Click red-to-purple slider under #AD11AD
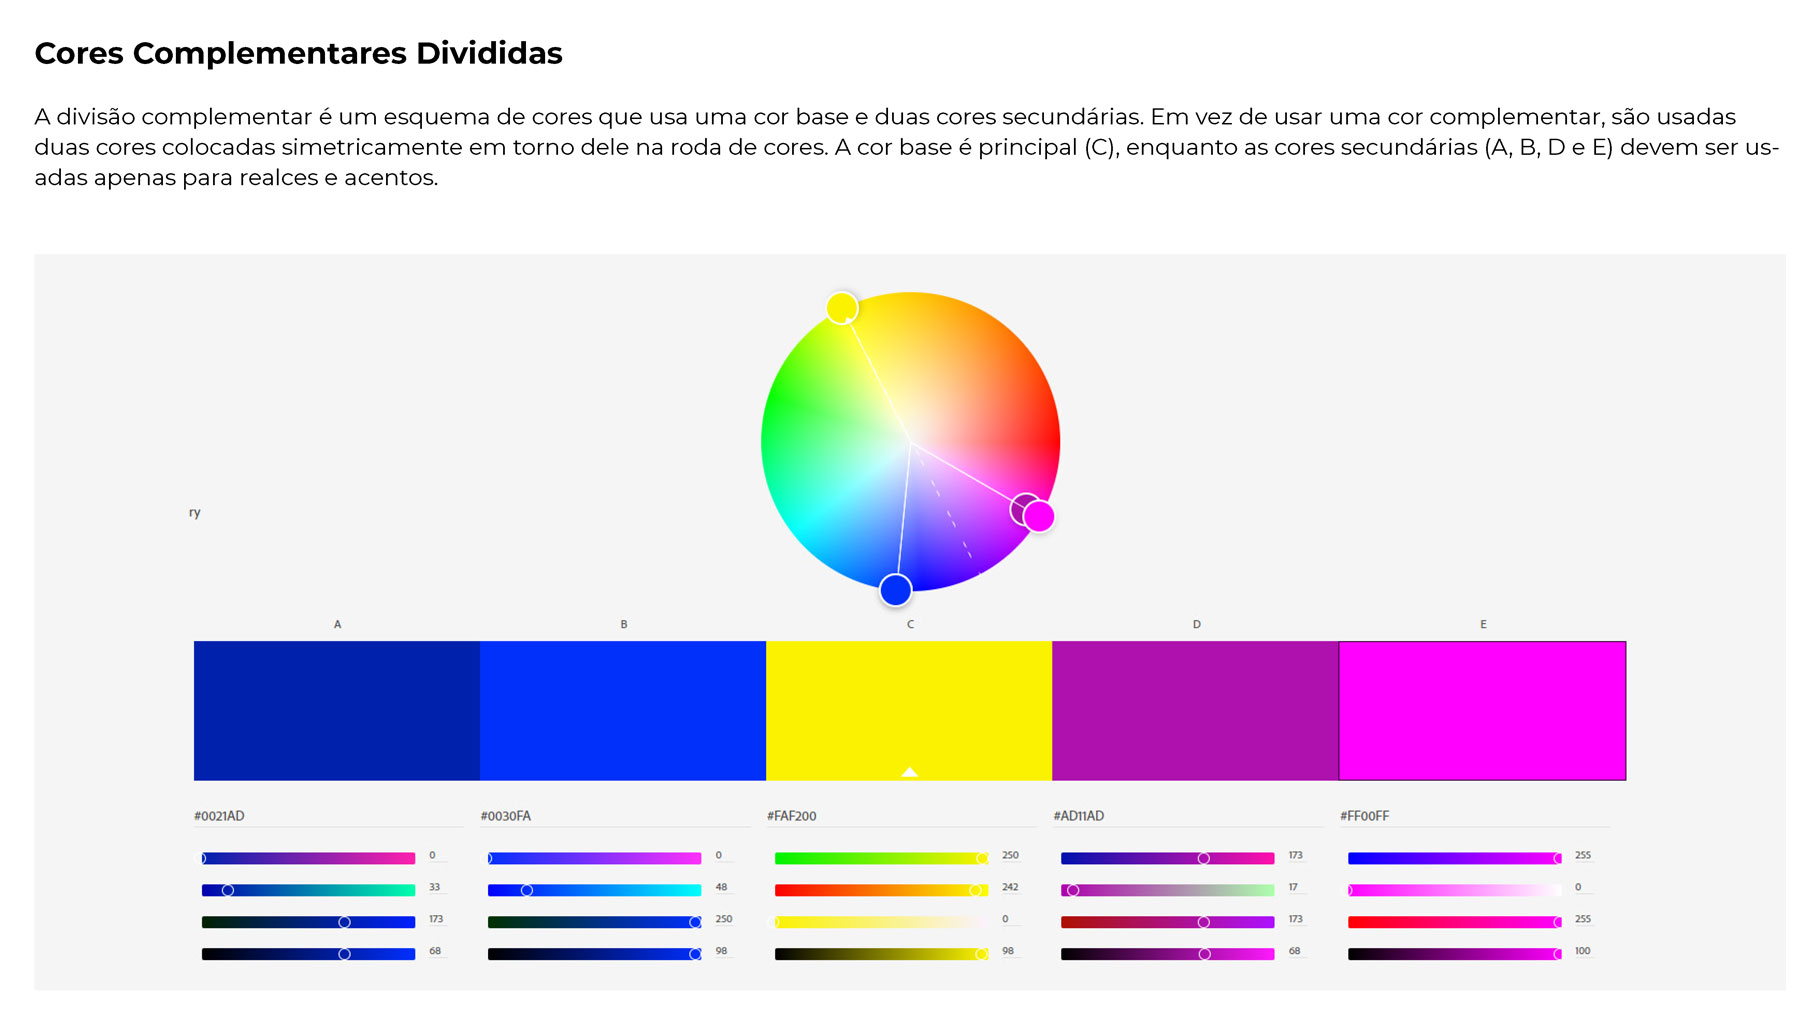 [x=1167, y=922]
